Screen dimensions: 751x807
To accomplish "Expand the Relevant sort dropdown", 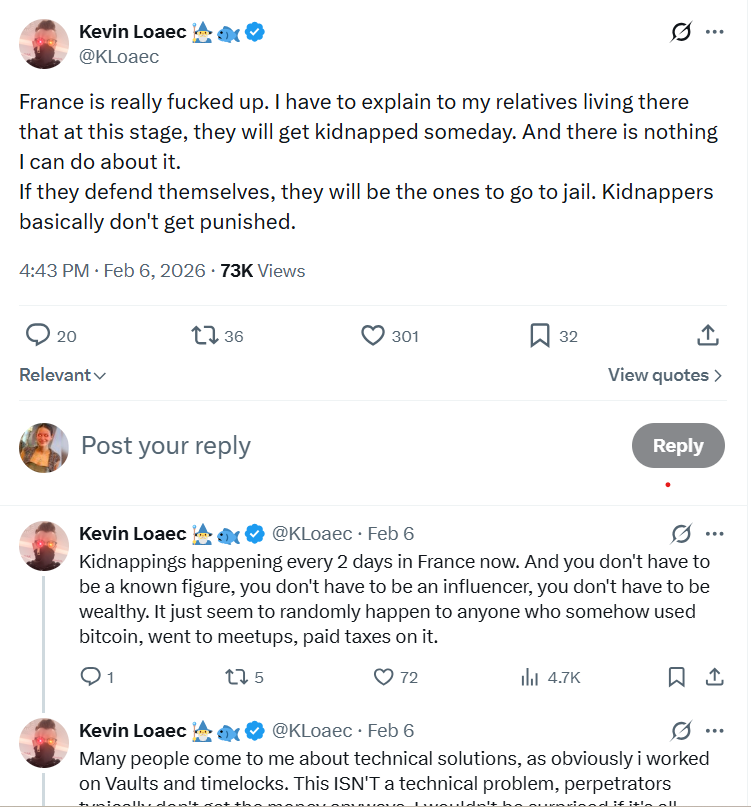I will point(63,376).
